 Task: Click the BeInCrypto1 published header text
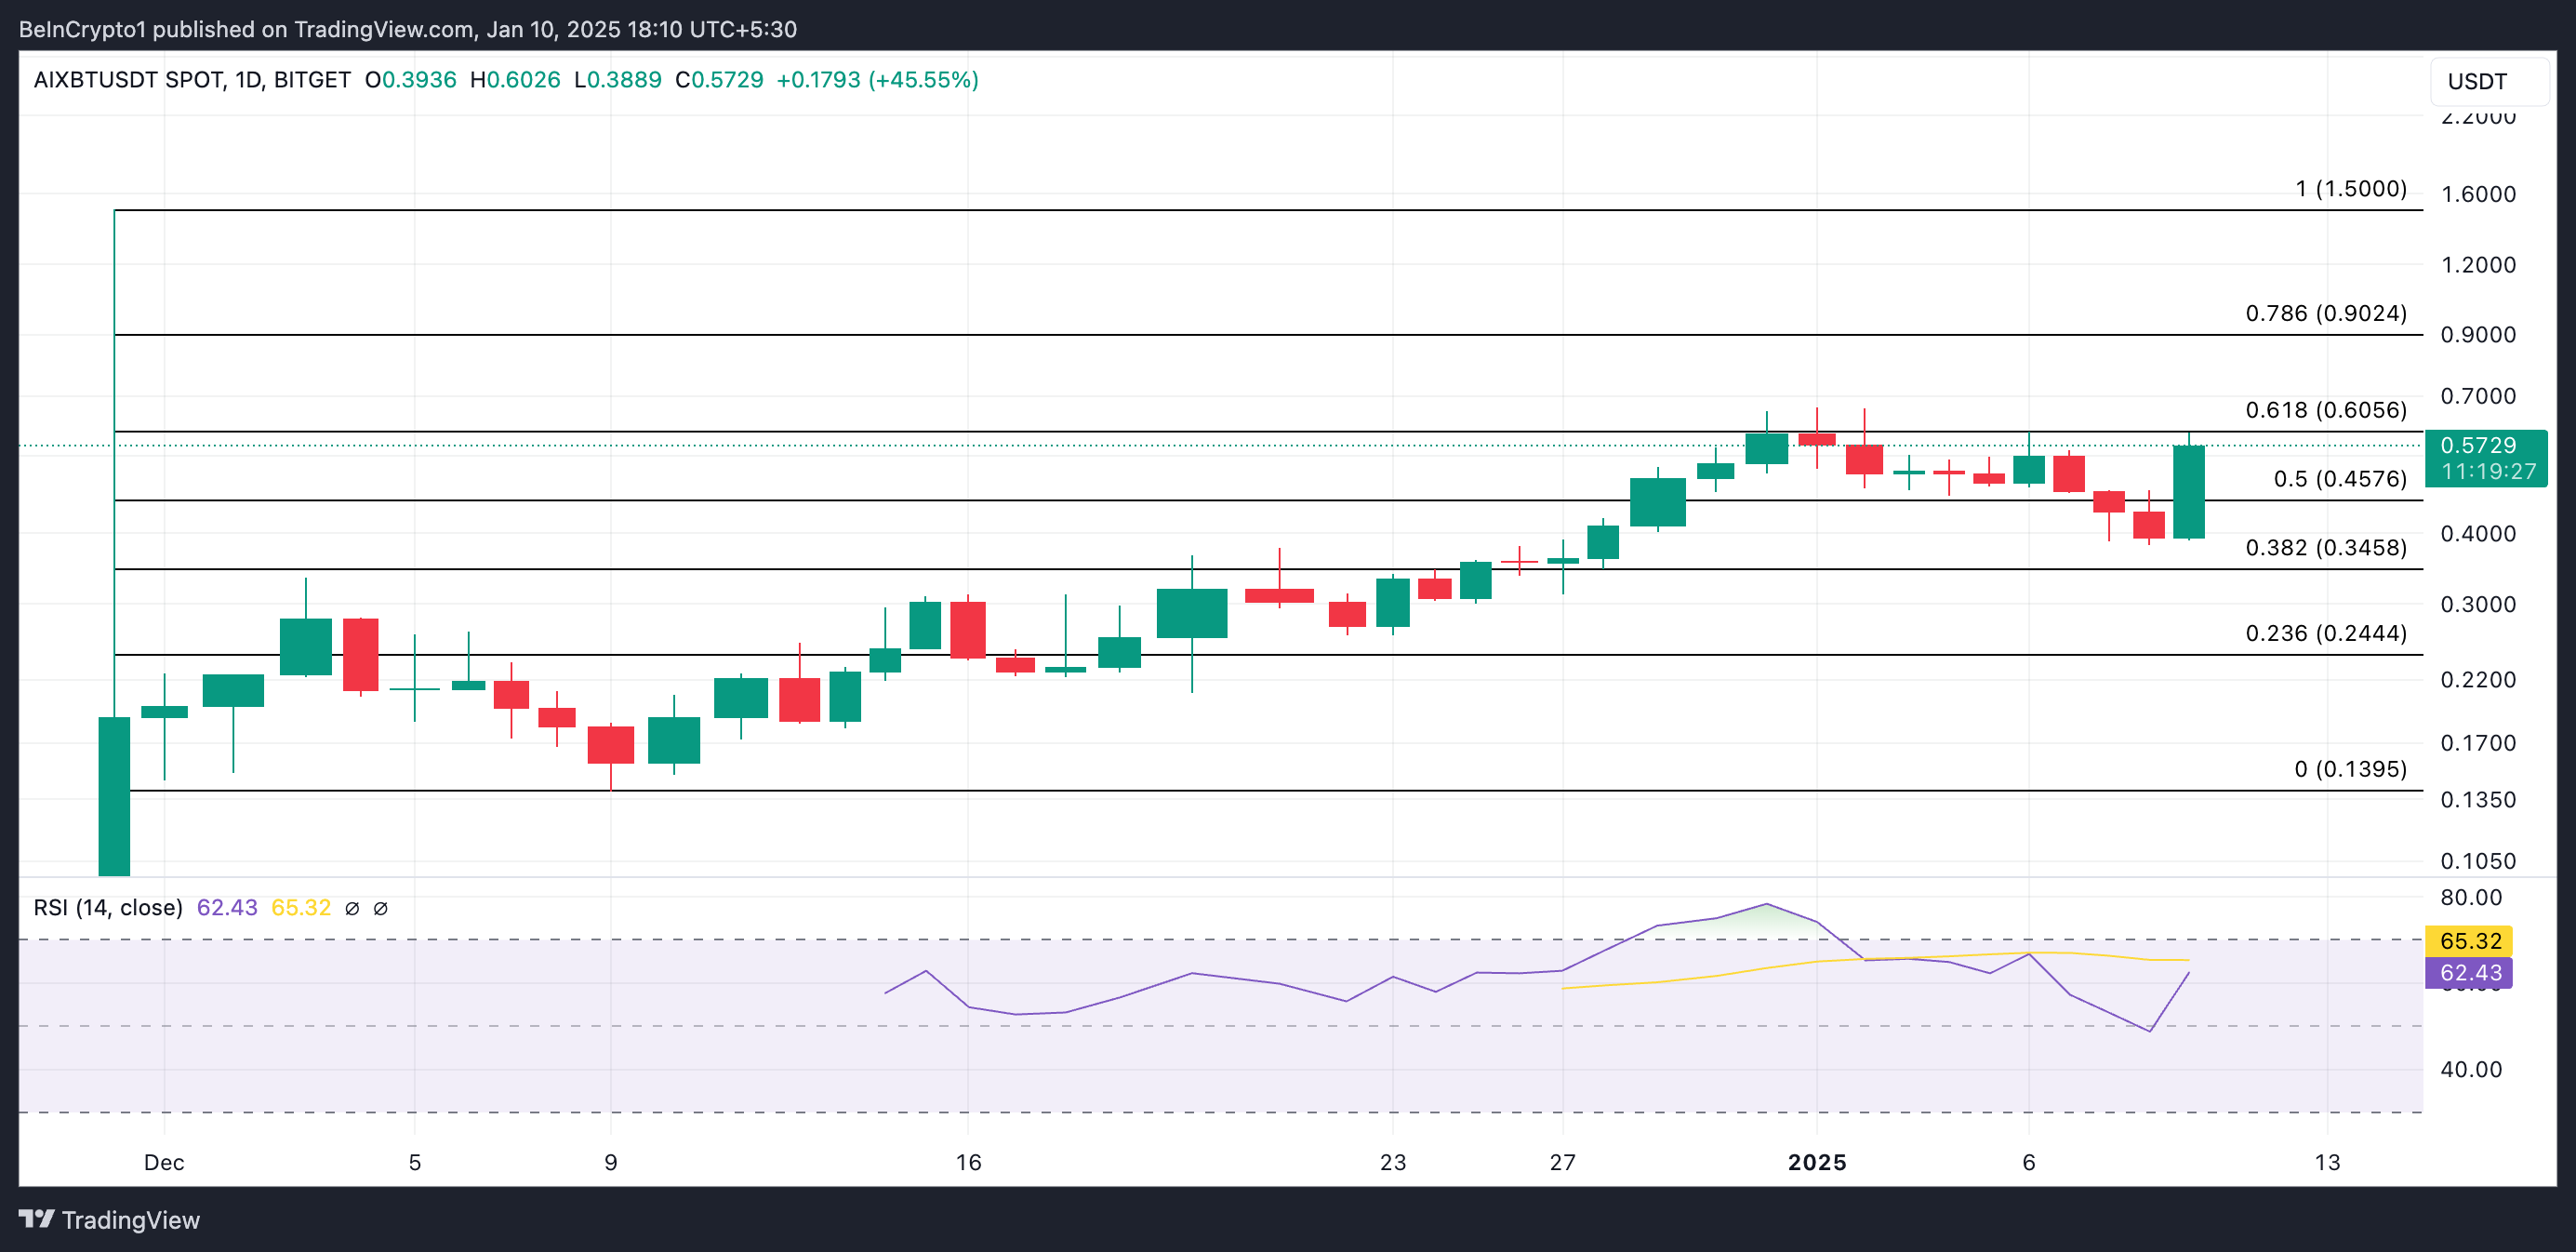pyautogui.click(x=407, y=29)
